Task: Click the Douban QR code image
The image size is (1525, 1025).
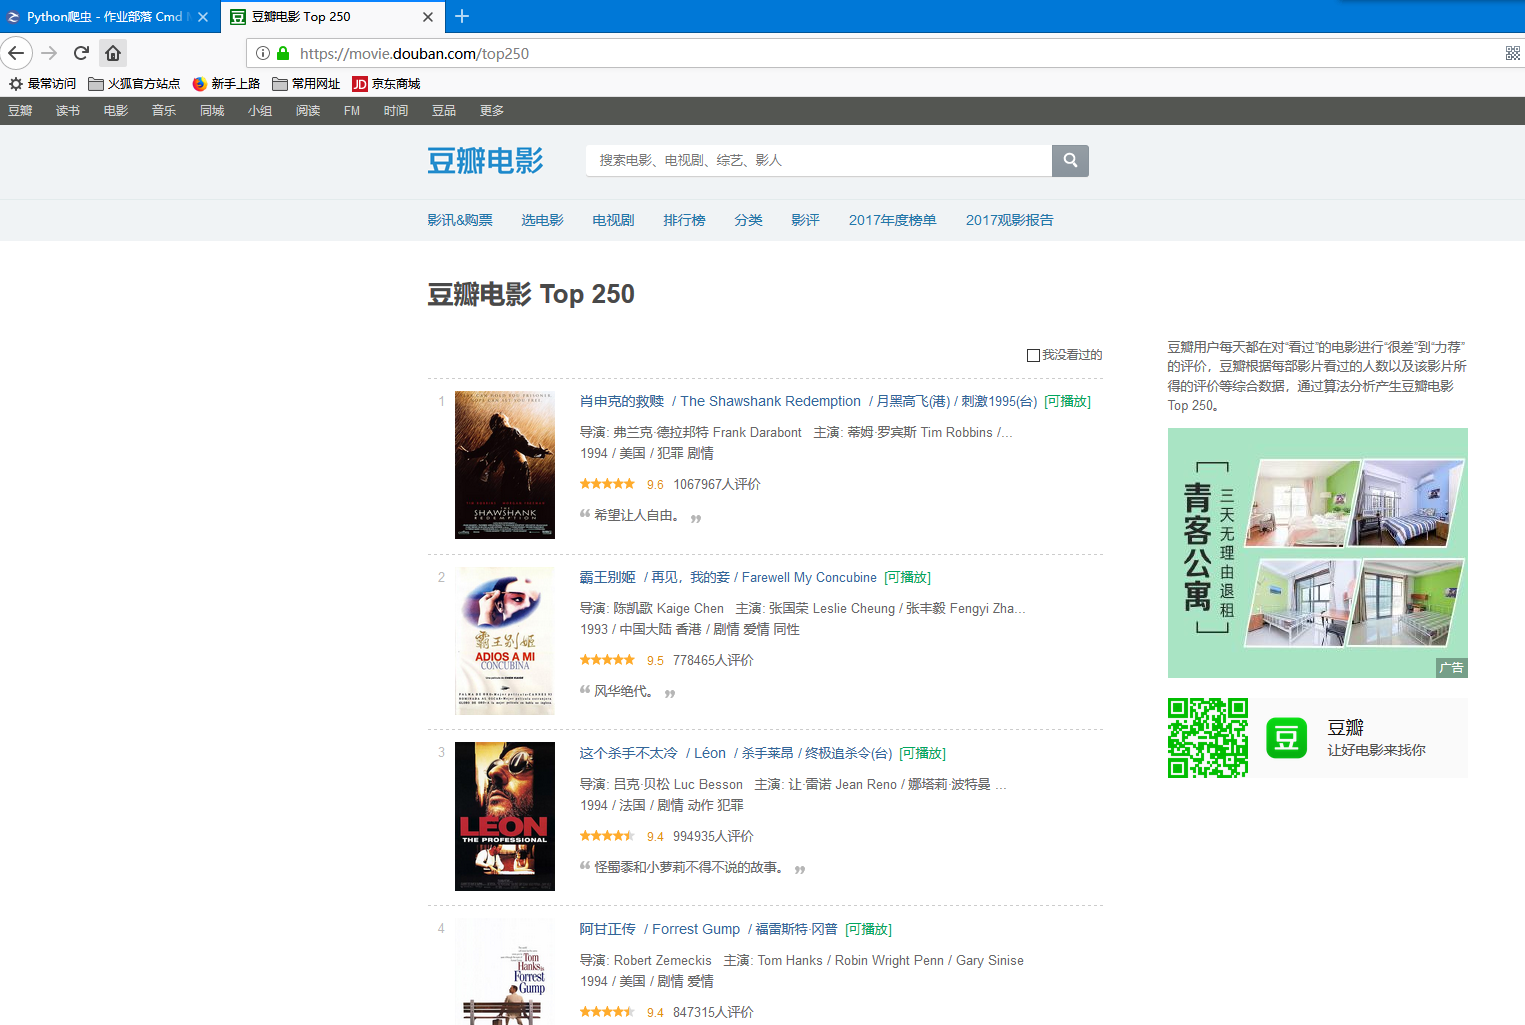Action: (1208, 738)
